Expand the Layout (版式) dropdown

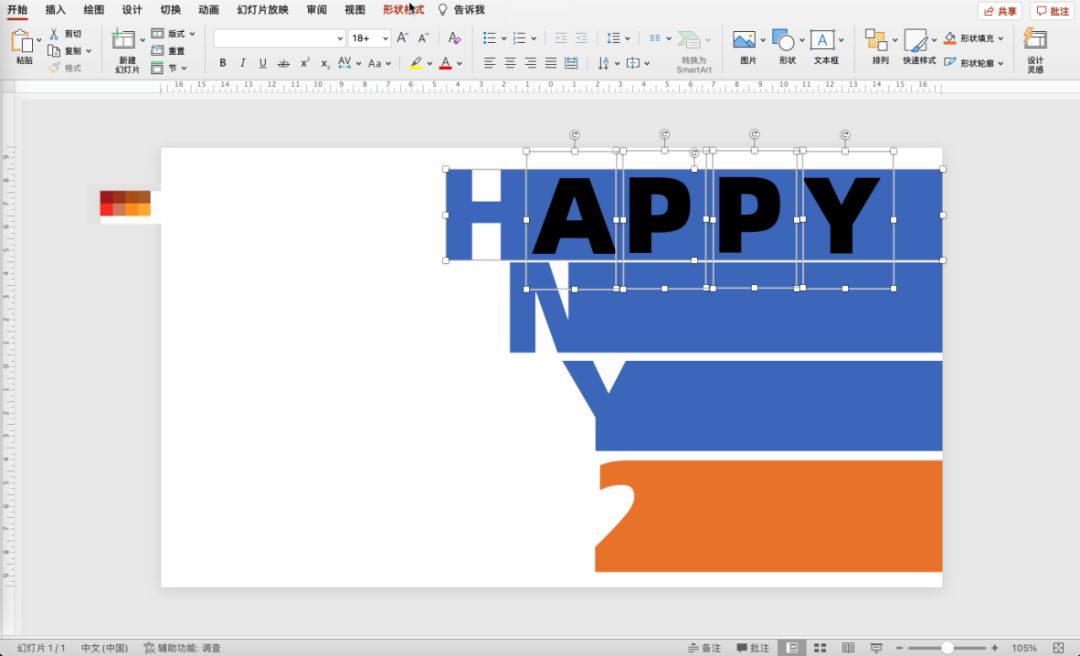192,34
